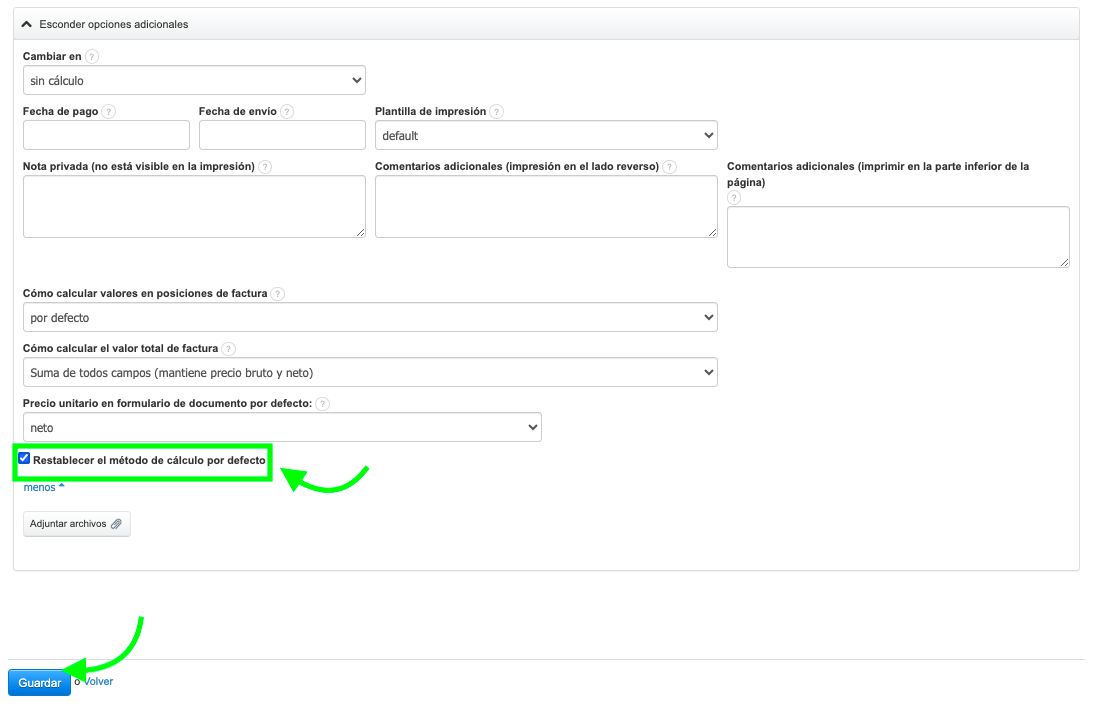This screenshot has height=716, width=1119.
Task: Open Plantilla de impresión dropdown
Action: pyautogui.click(x=546, y=135)
